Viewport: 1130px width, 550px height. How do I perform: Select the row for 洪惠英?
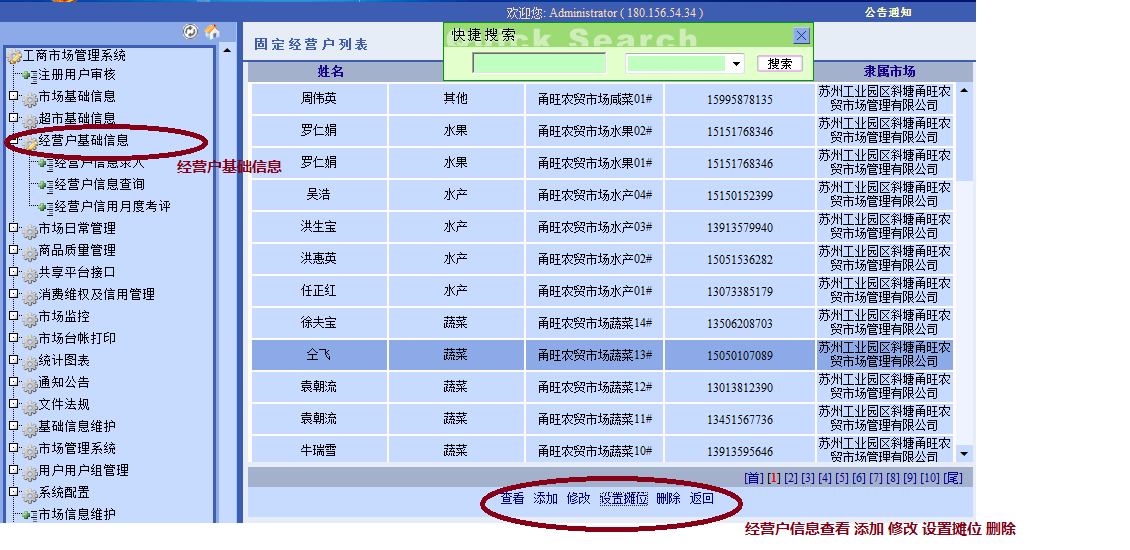point(602,260)
